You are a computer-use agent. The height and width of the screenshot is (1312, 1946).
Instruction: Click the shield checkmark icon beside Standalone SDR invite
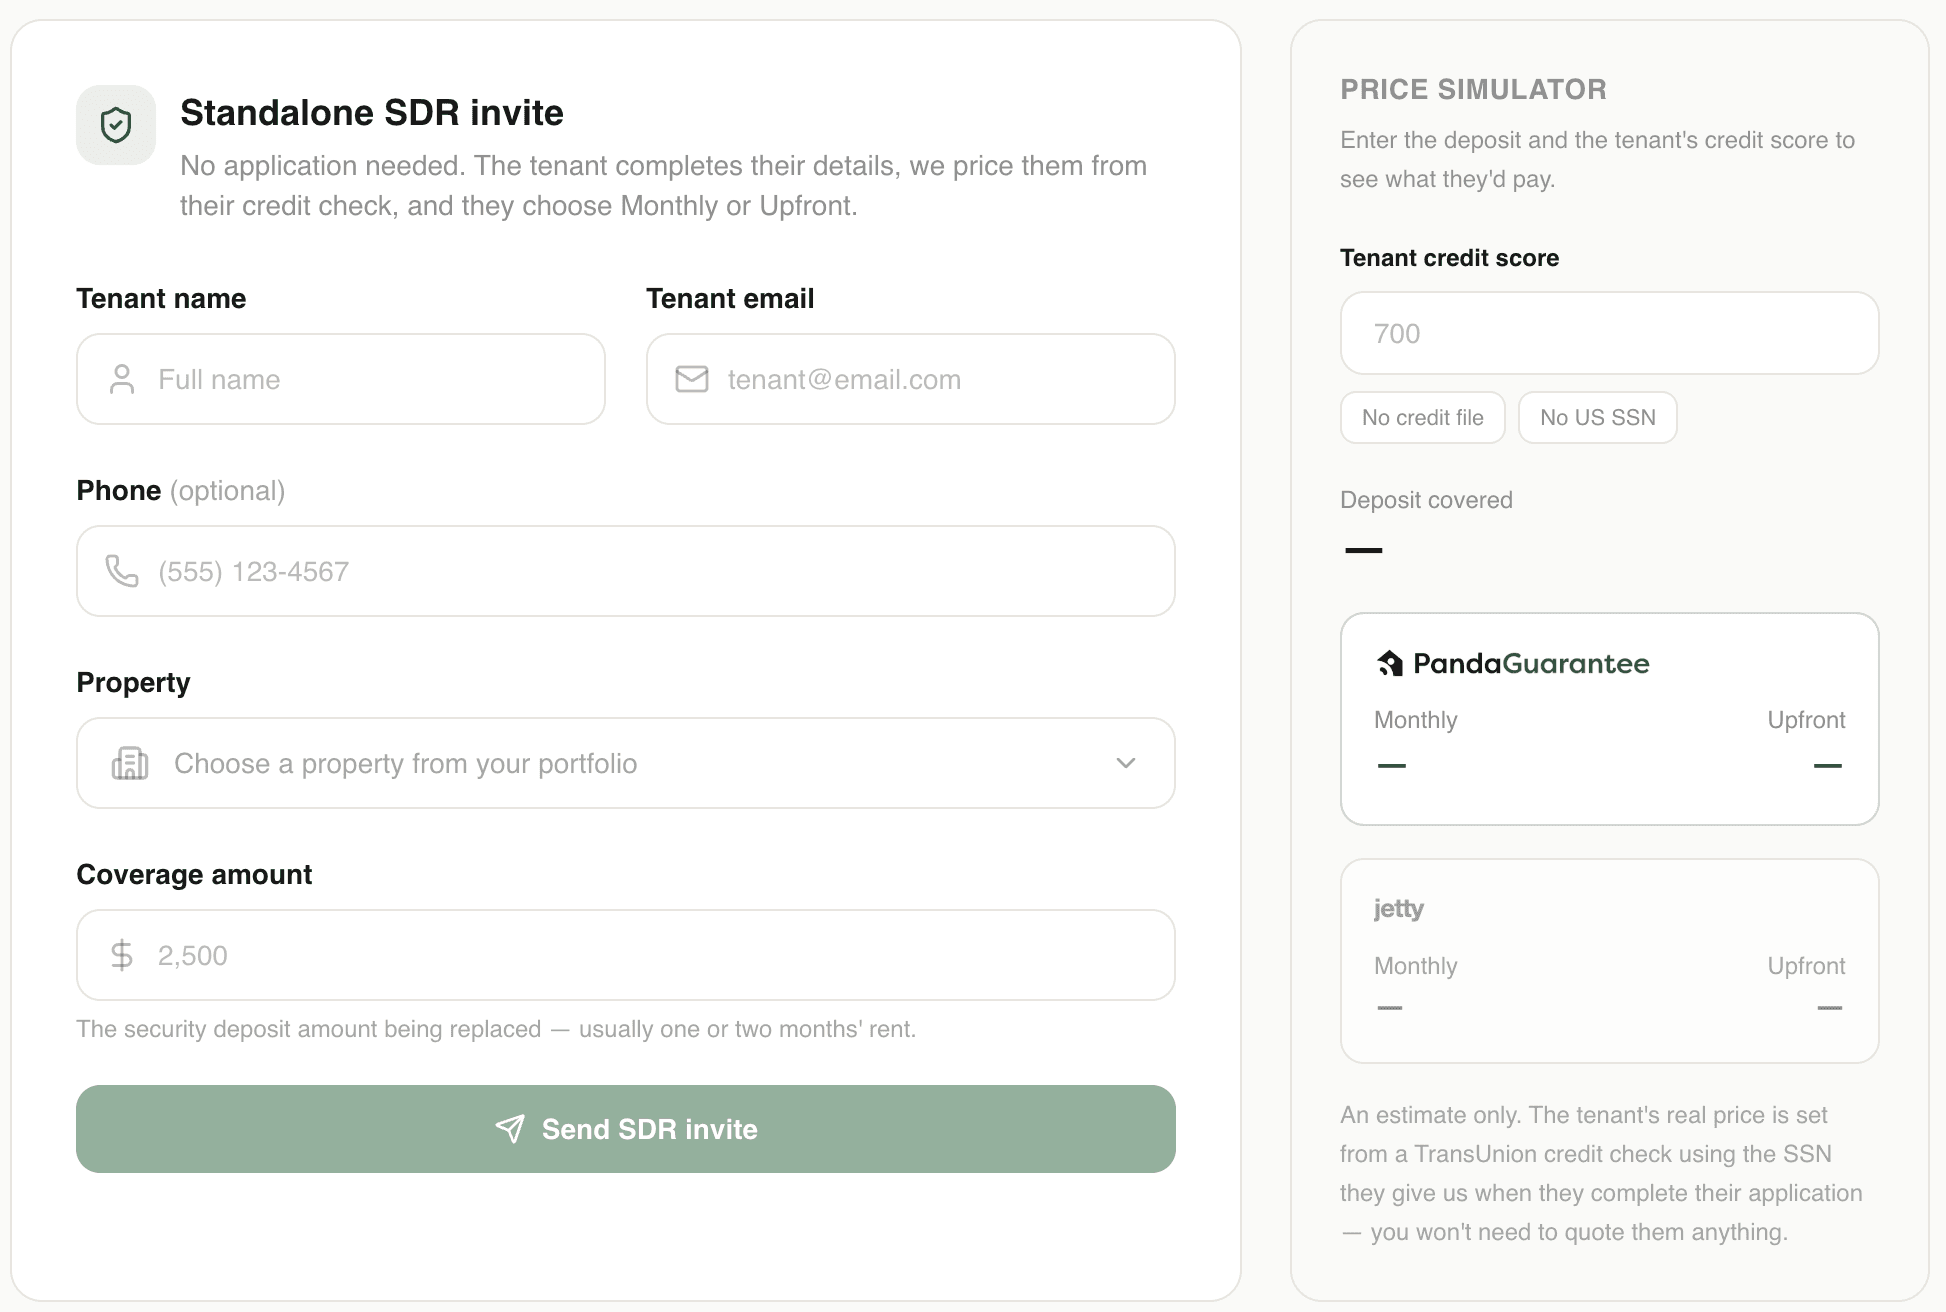tap(116, 125)
